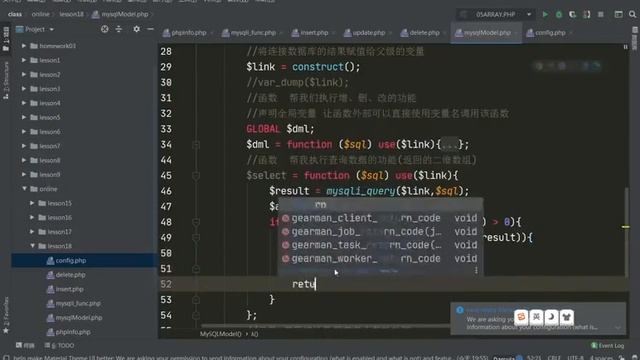
Task: Toggle English mode in input method bar
Action: 536,316
